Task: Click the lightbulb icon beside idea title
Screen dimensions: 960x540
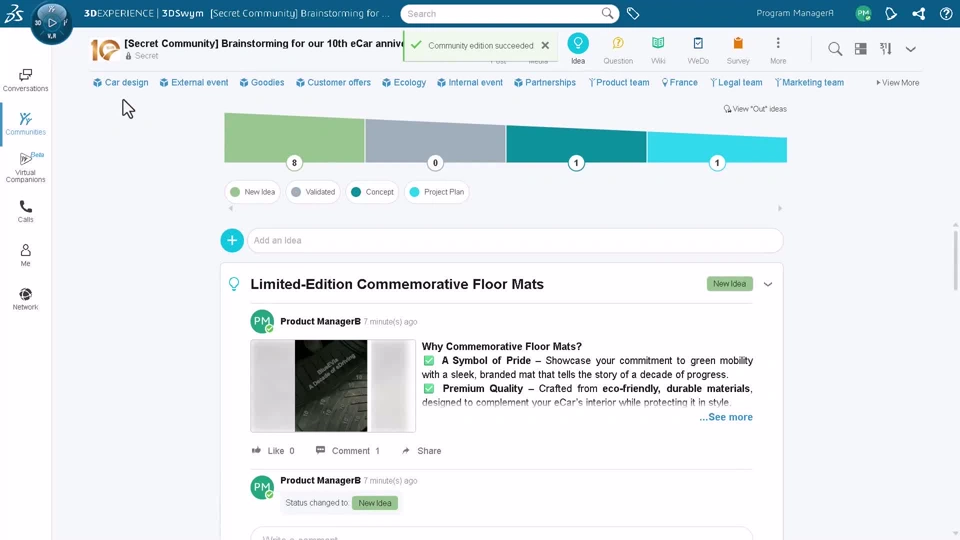Action: [x=234, y=284]
